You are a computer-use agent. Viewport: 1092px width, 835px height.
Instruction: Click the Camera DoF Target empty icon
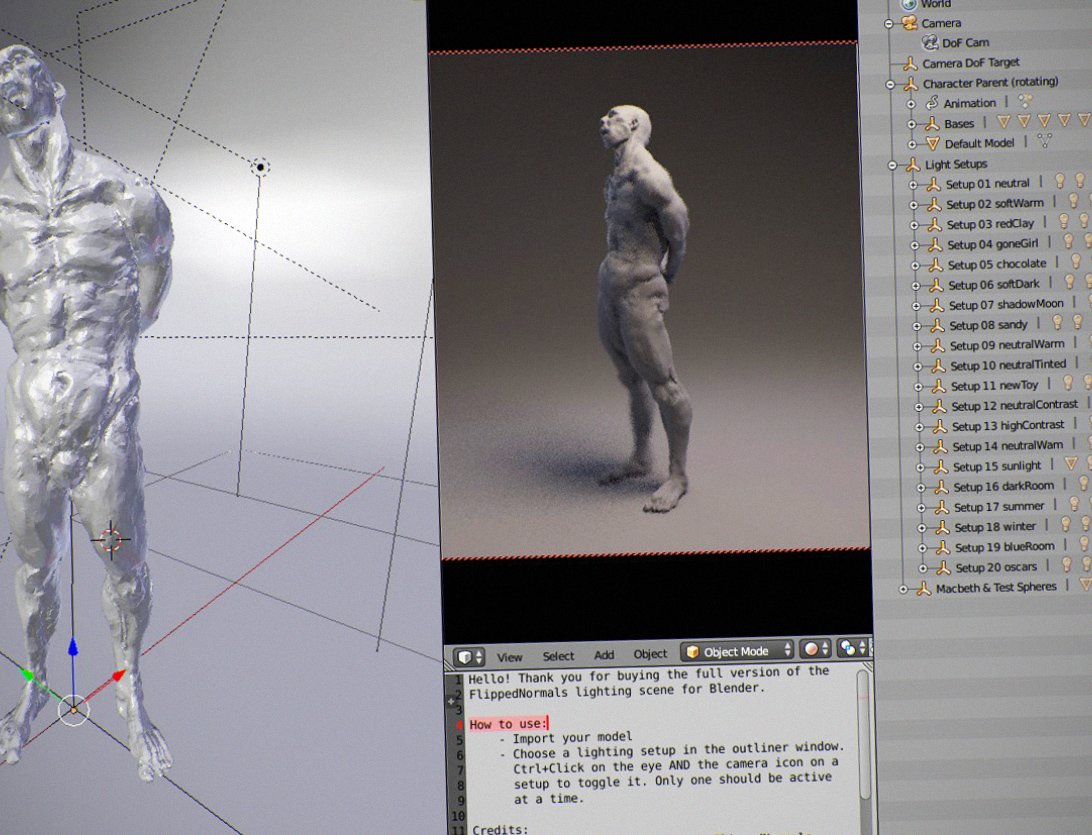[910, 63]
